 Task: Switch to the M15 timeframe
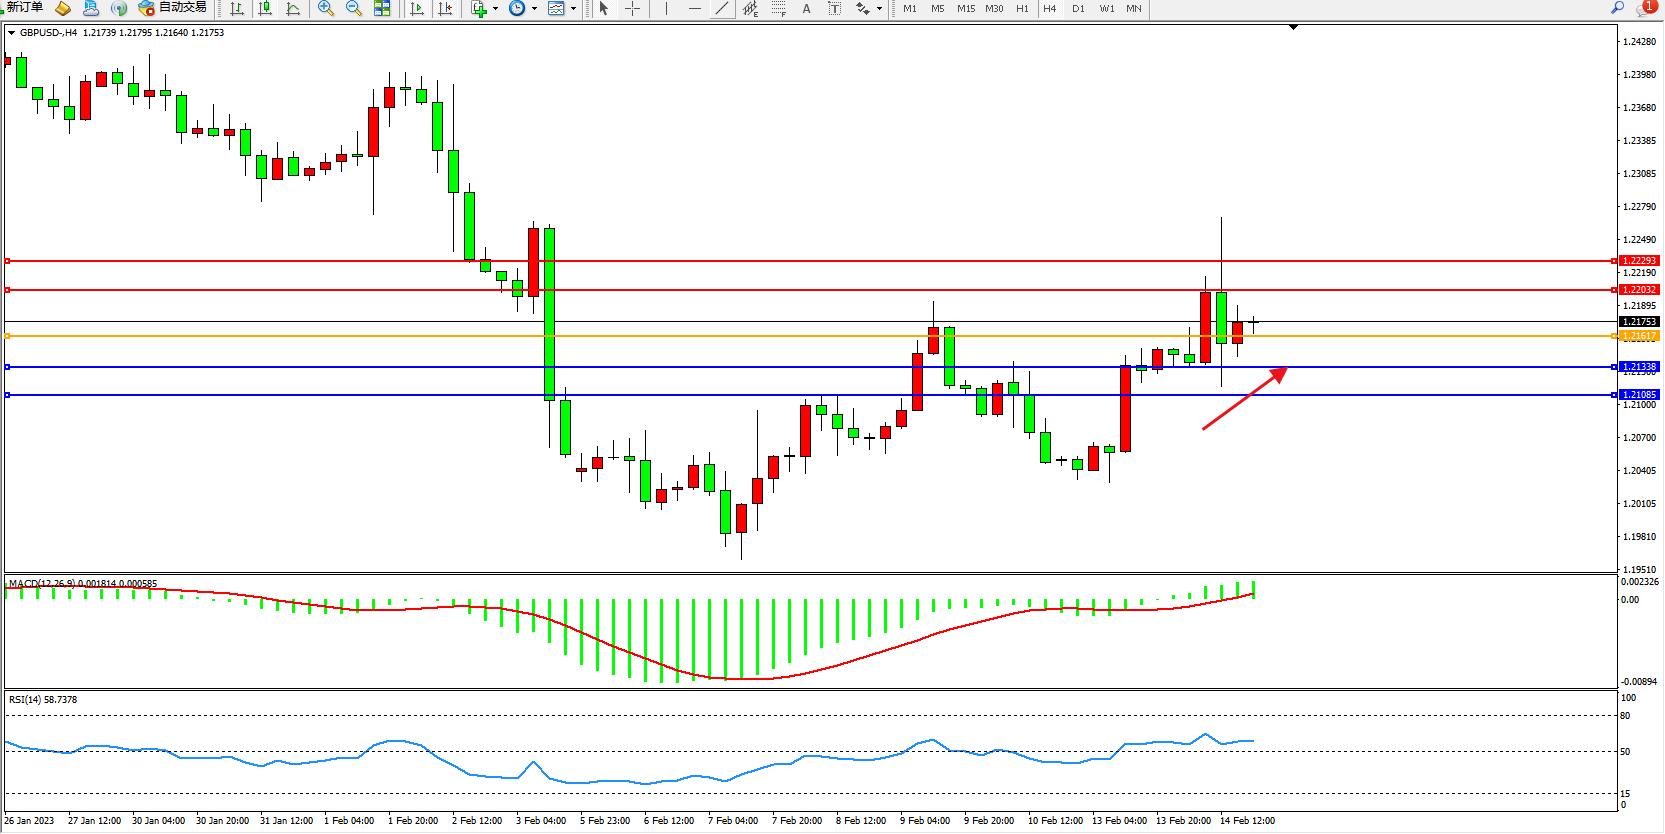pos(965,8)
